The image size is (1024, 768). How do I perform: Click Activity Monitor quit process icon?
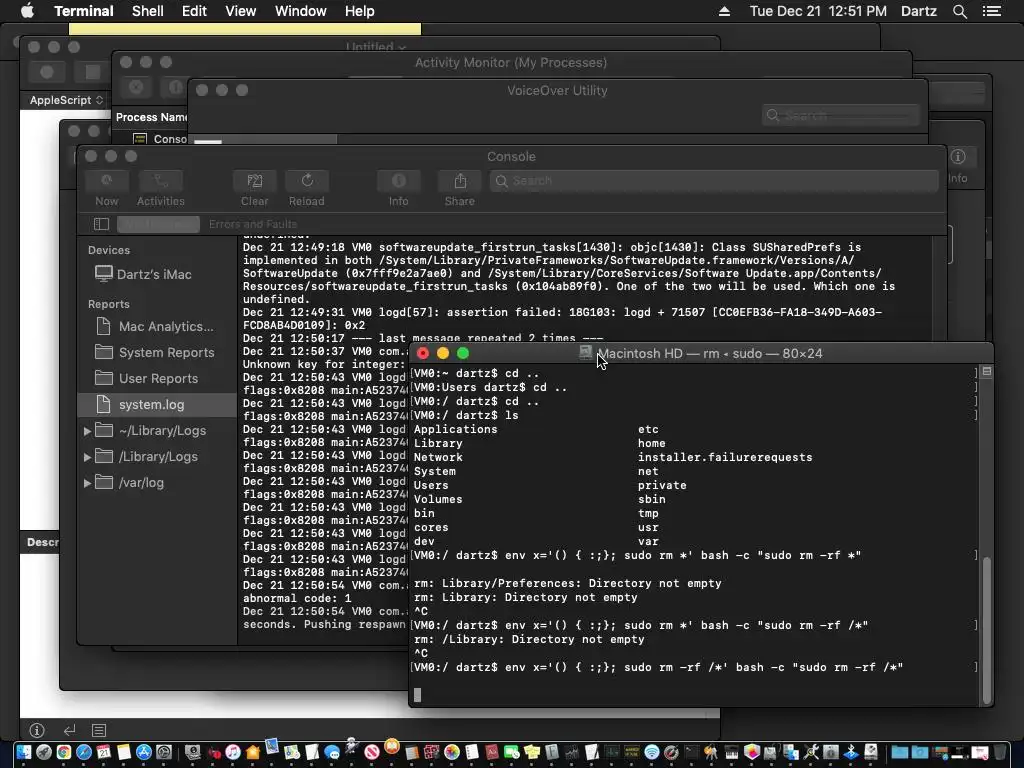coord(136,86)
